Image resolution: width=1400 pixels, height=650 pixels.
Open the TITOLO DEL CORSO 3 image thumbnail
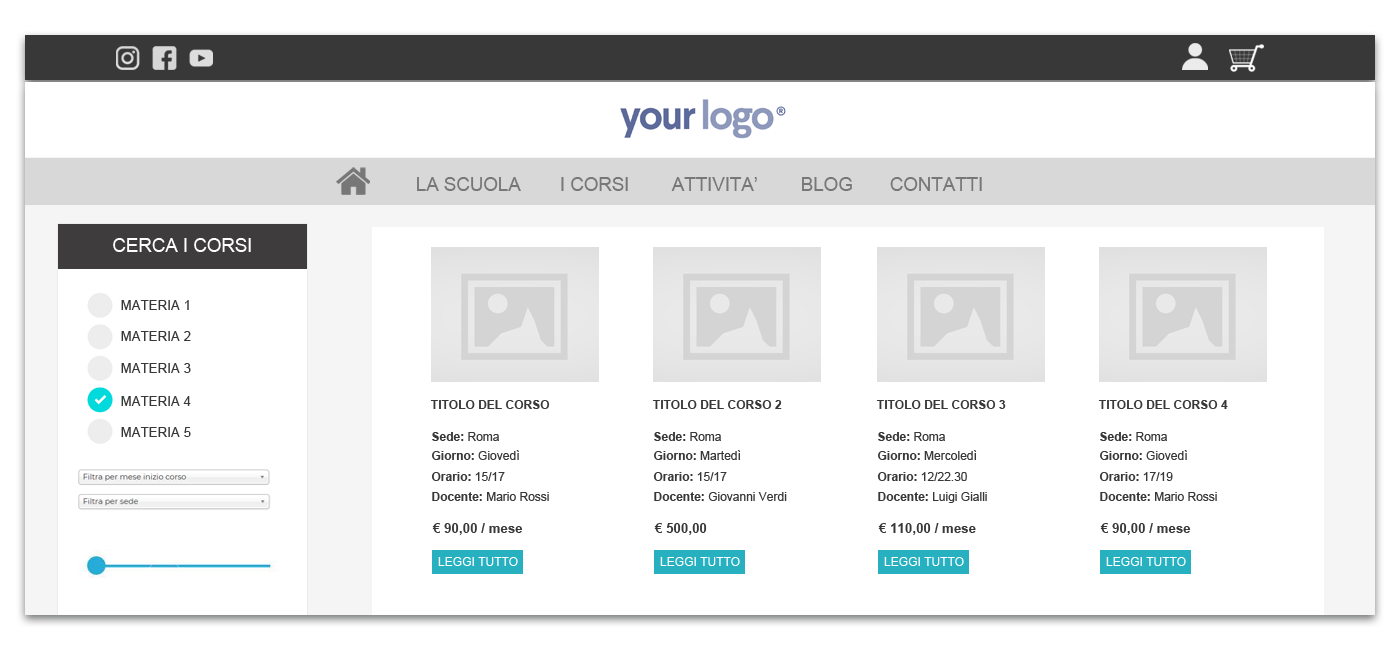[x=961, y=314]
